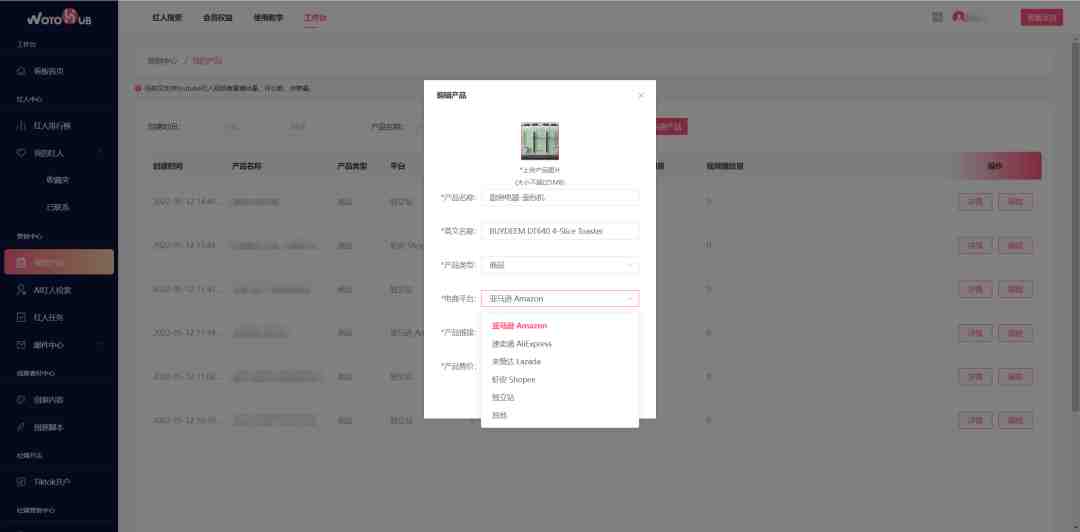
Task: Click the 2022-05-12 13:44 timestamp cell
Action: 185,245
